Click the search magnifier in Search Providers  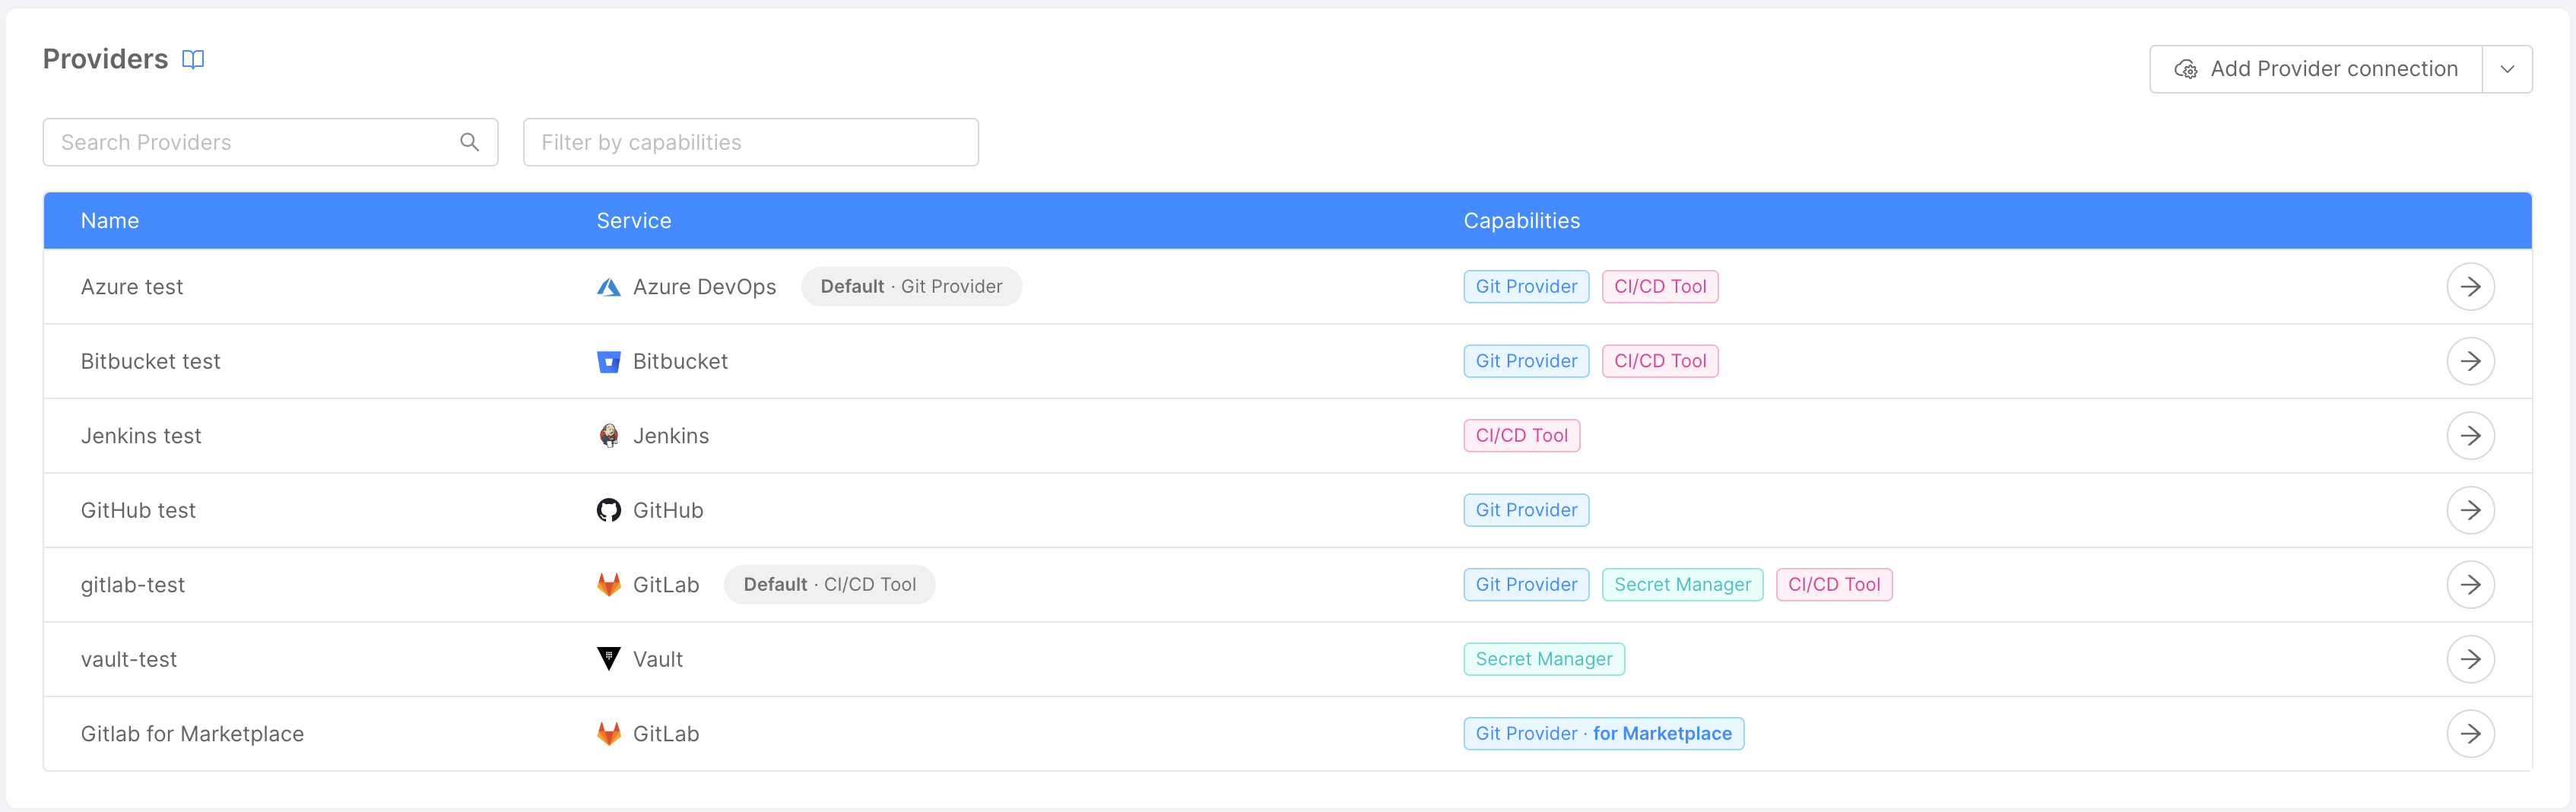(469, 142)
